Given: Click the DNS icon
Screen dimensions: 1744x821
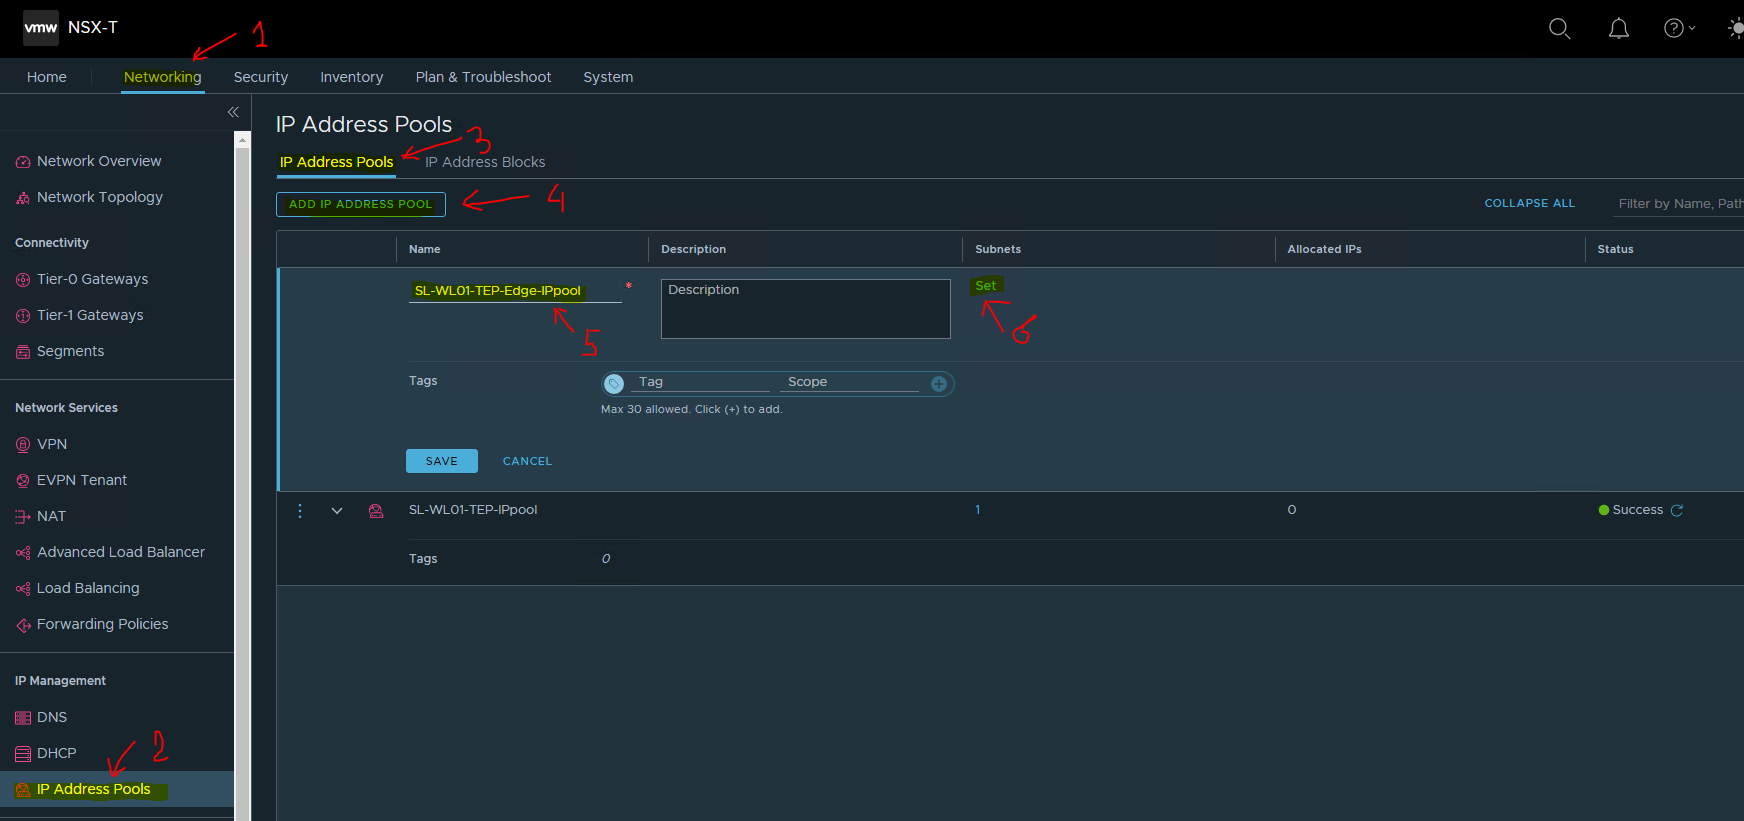Looking at the screenshot, I should [23, 718].
